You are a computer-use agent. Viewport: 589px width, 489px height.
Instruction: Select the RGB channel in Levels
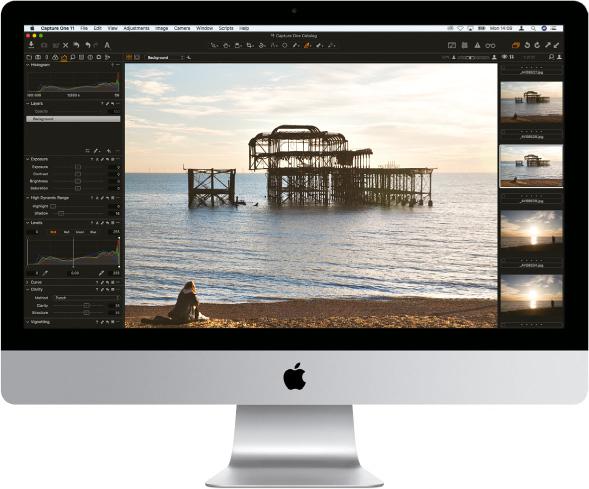point(53,232)
